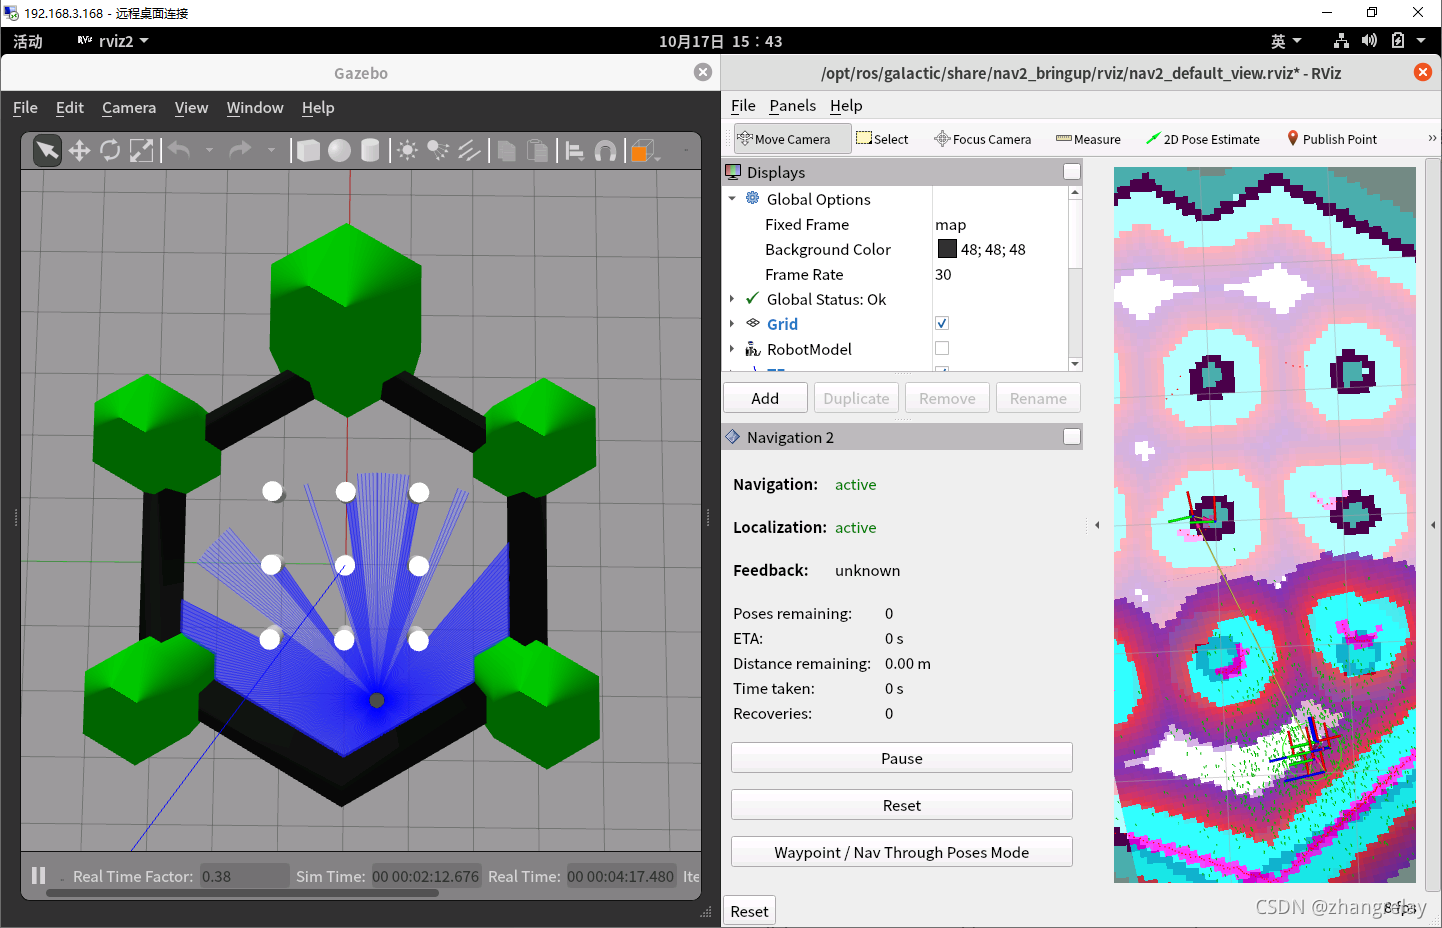1442x928 pixels.
Task: Open Gazebo Window menu
Action: [x=255, y=108]
